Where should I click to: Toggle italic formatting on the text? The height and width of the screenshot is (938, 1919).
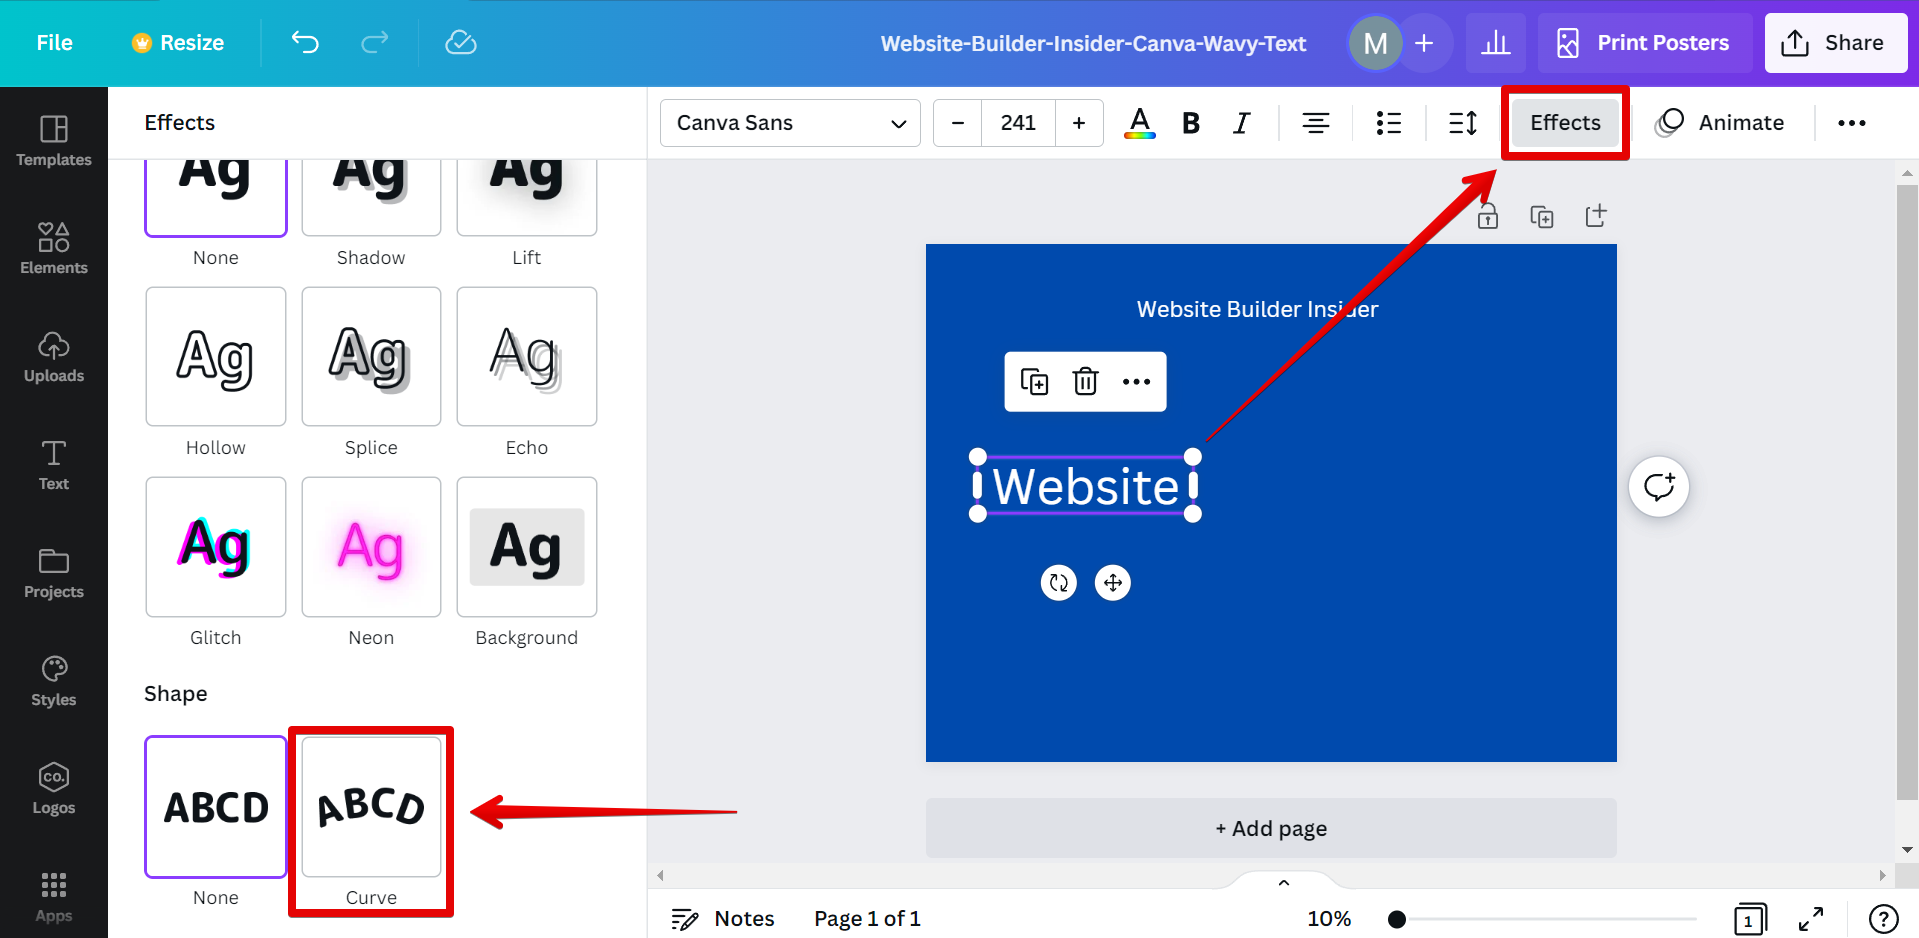pos(1241,122)
